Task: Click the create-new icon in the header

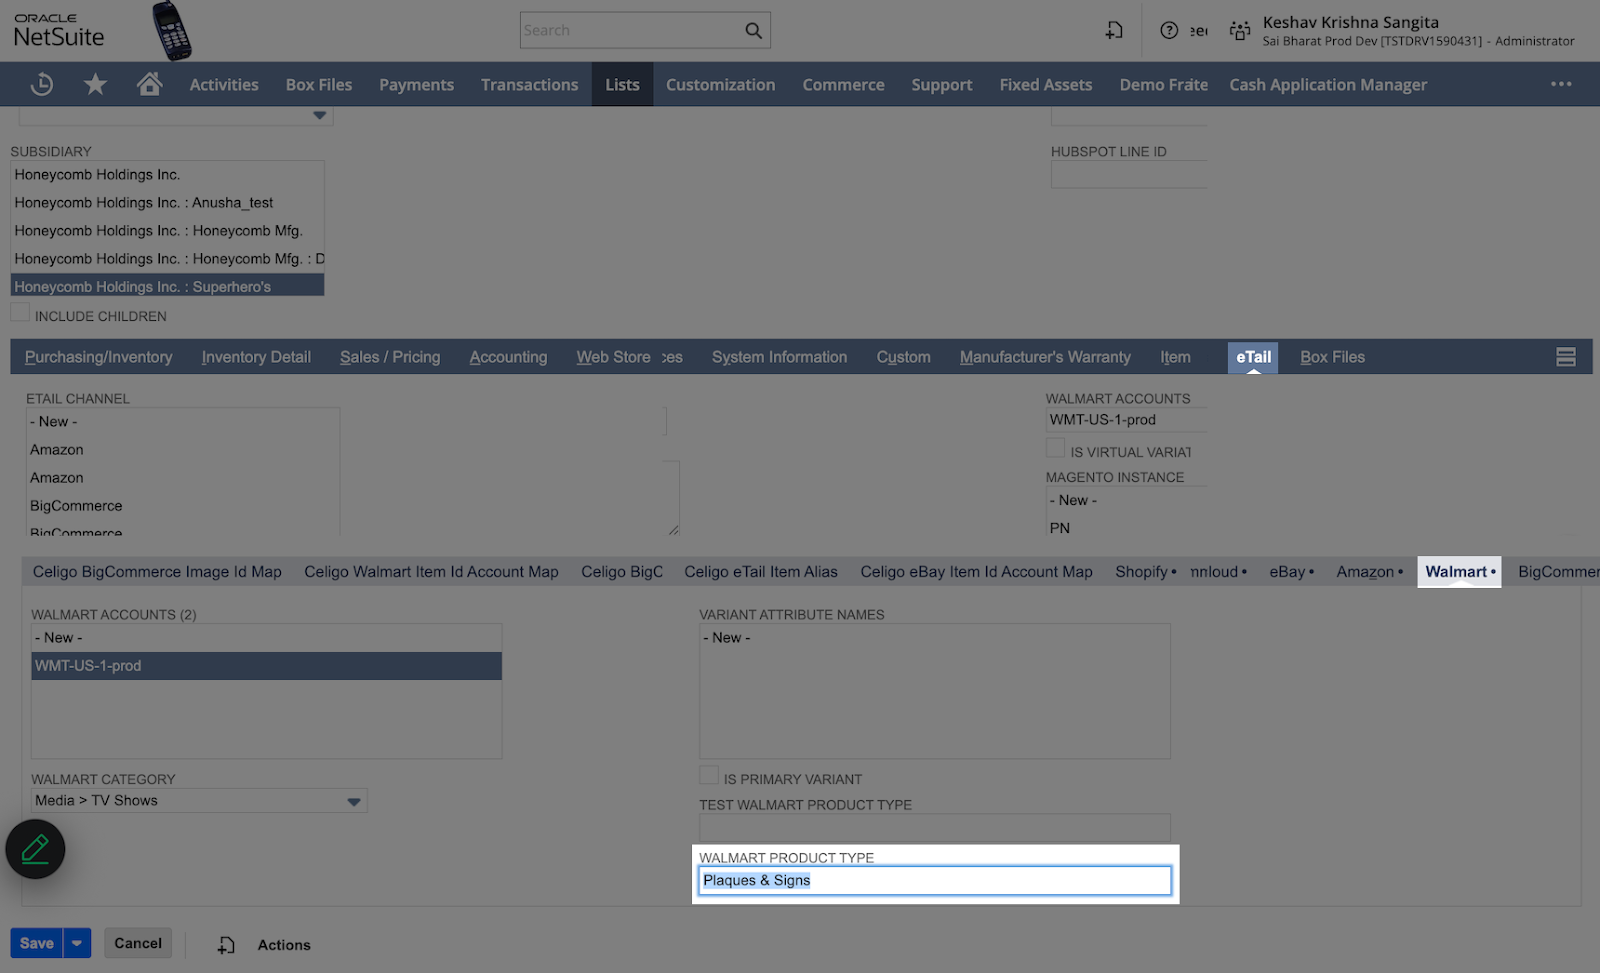Action: point(1114,31)
